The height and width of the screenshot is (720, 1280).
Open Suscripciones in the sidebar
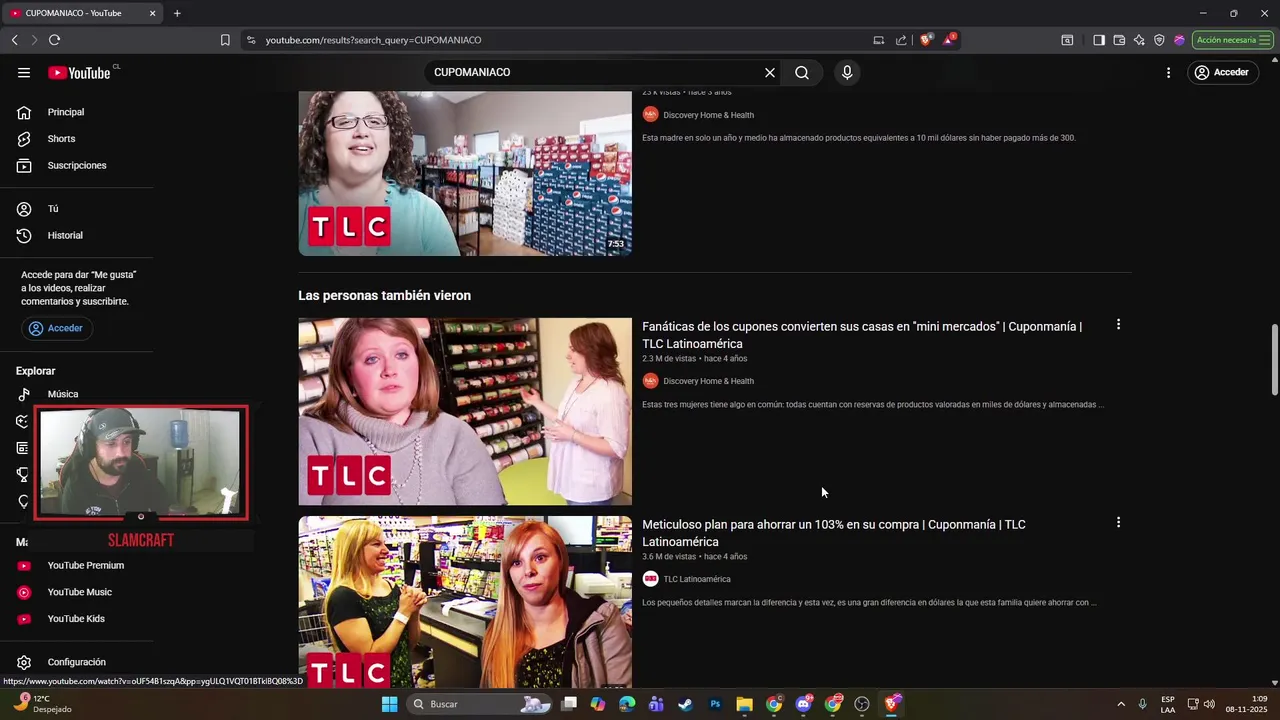[x=77, y=165]
